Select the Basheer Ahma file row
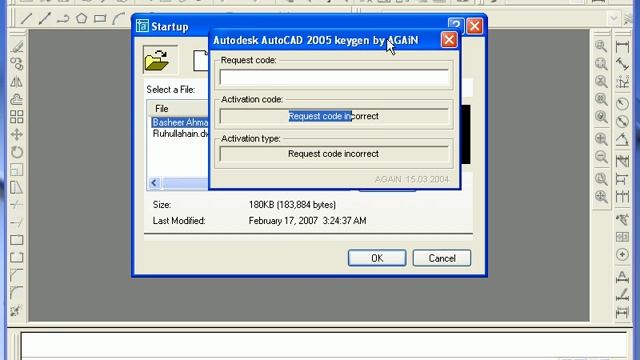 pos(180,122)
